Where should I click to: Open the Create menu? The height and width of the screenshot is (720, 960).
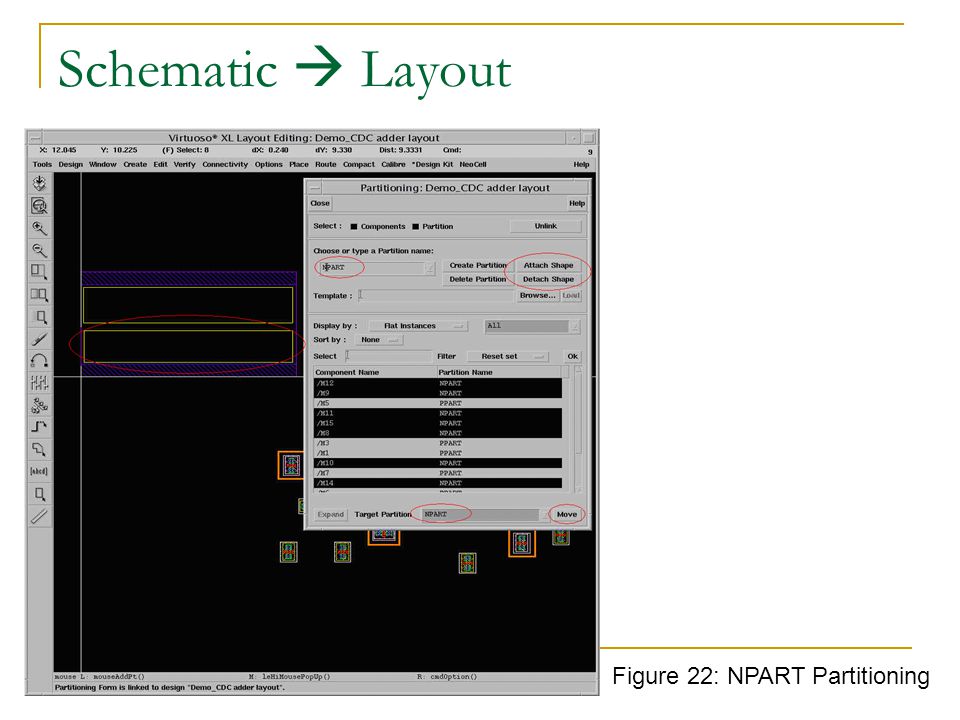coord(135,165)
